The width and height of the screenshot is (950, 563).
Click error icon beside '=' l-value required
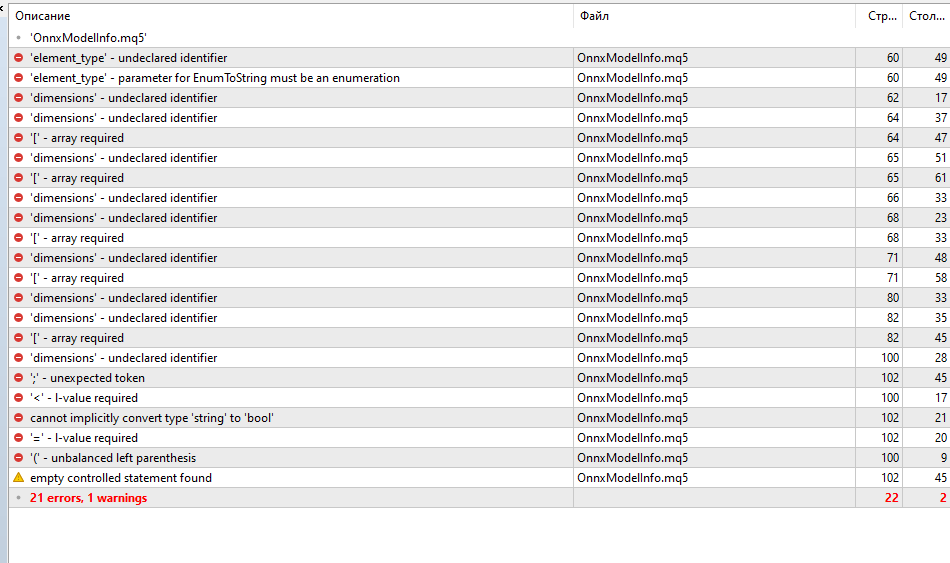click(18, 438)
